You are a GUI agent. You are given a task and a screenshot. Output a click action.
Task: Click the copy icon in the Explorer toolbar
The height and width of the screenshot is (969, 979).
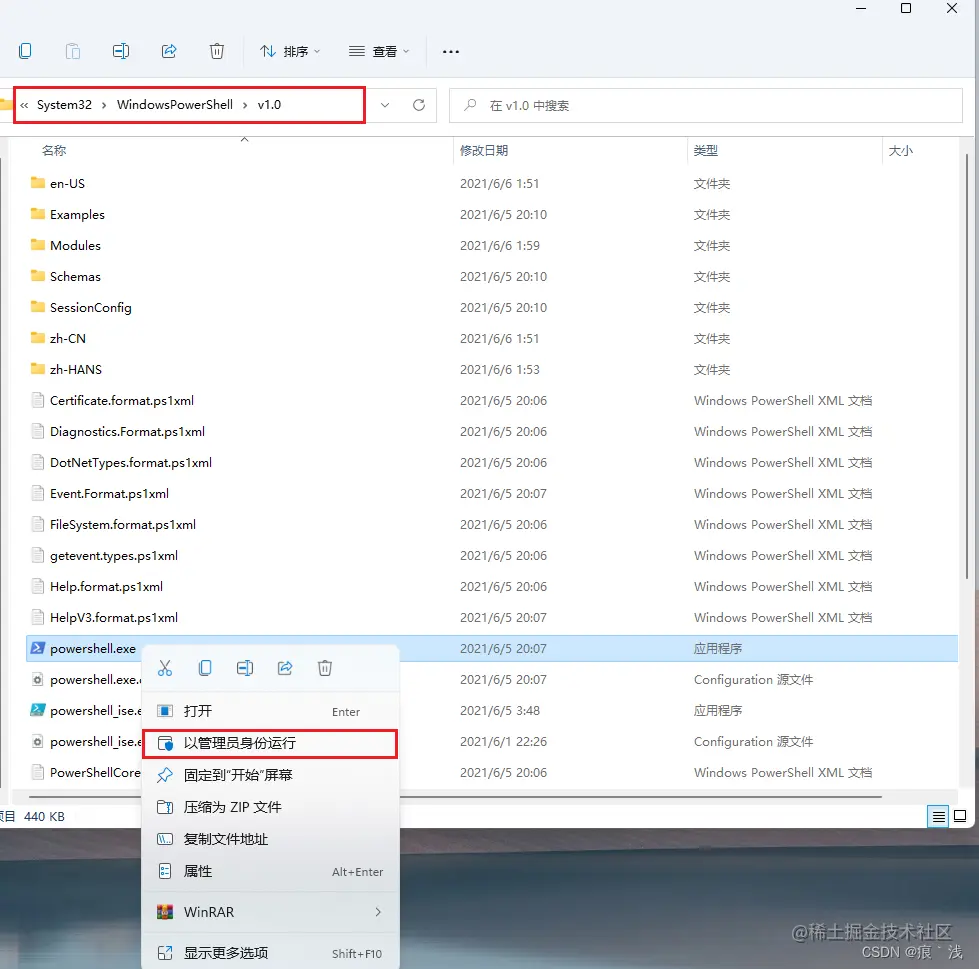click(x=26, y=51)
